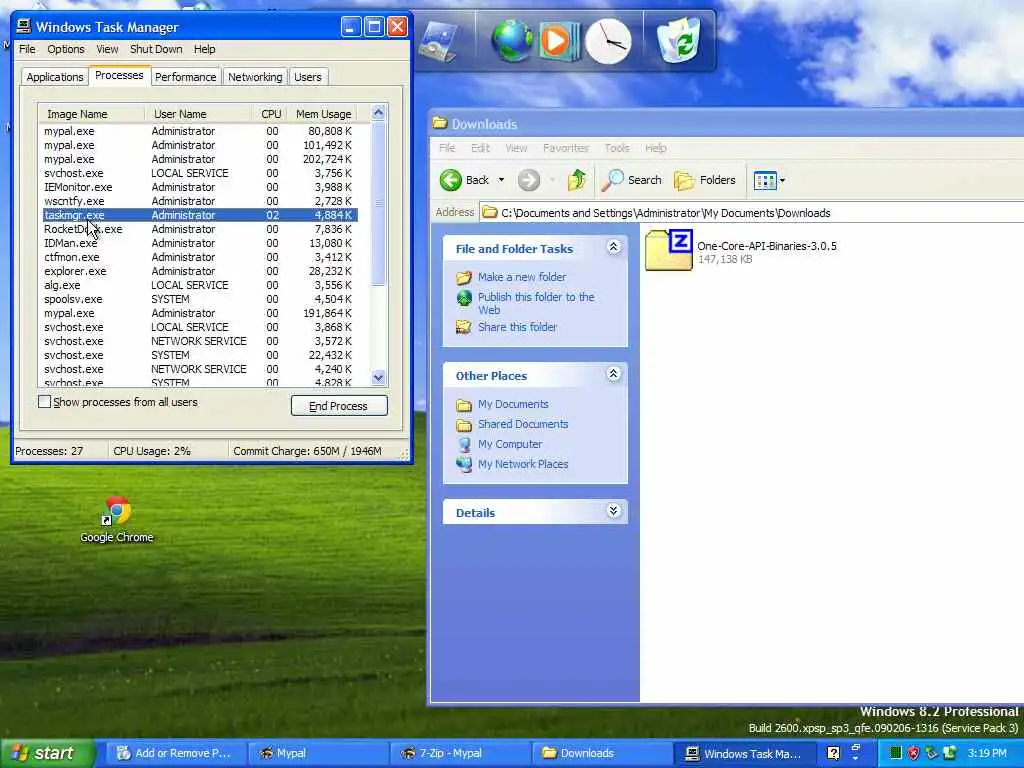Viewport: 1024px width, 768px height.
Task: Open the Recycle Bin dock icon
Action: click(679, 40)
